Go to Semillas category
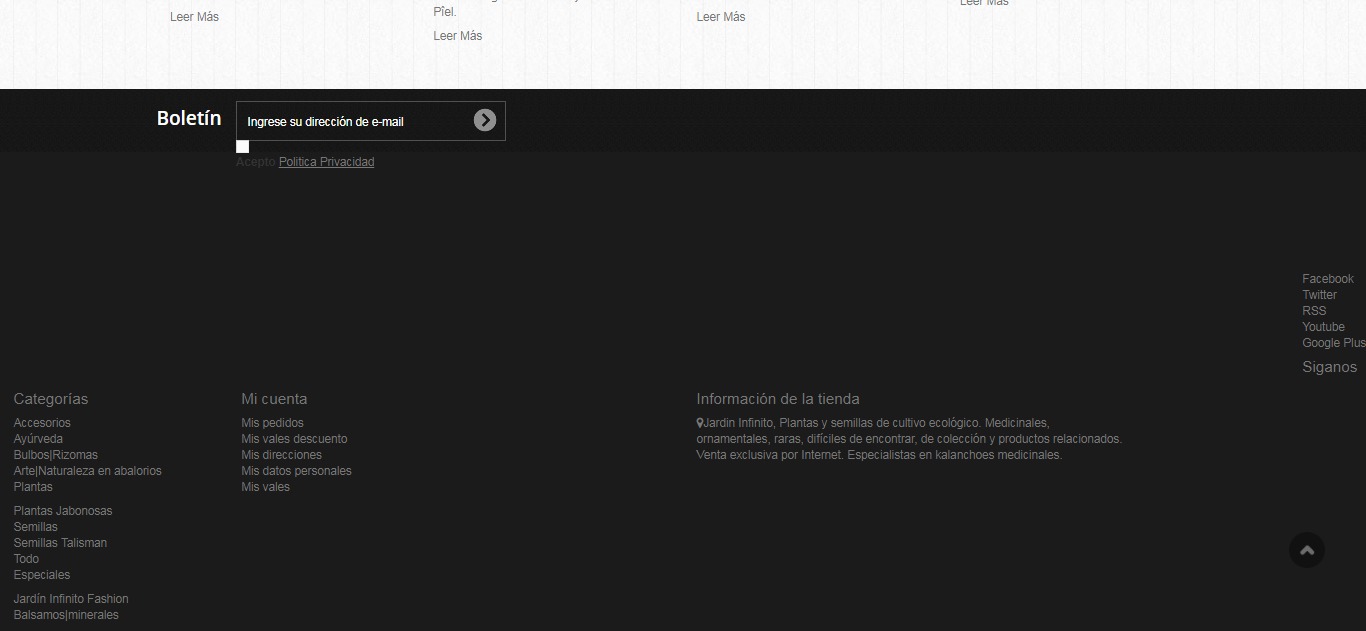 [x=36, y=527]
